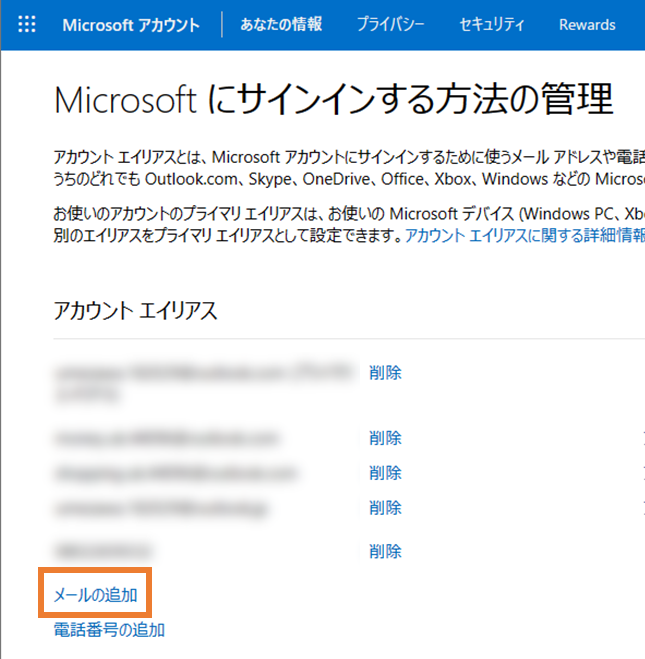
Task: Go to the プライバシー tab
Action: click(391, 24)
